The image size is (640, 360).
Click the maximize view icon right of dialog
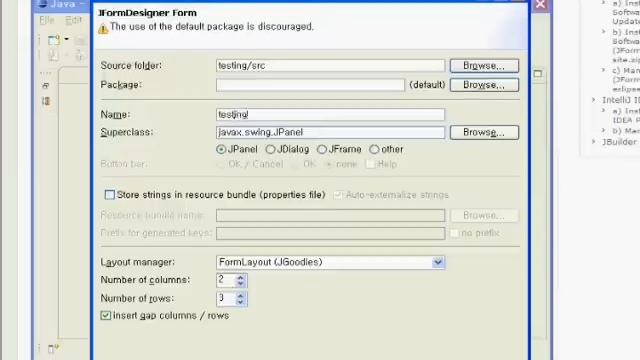(538, 74)
